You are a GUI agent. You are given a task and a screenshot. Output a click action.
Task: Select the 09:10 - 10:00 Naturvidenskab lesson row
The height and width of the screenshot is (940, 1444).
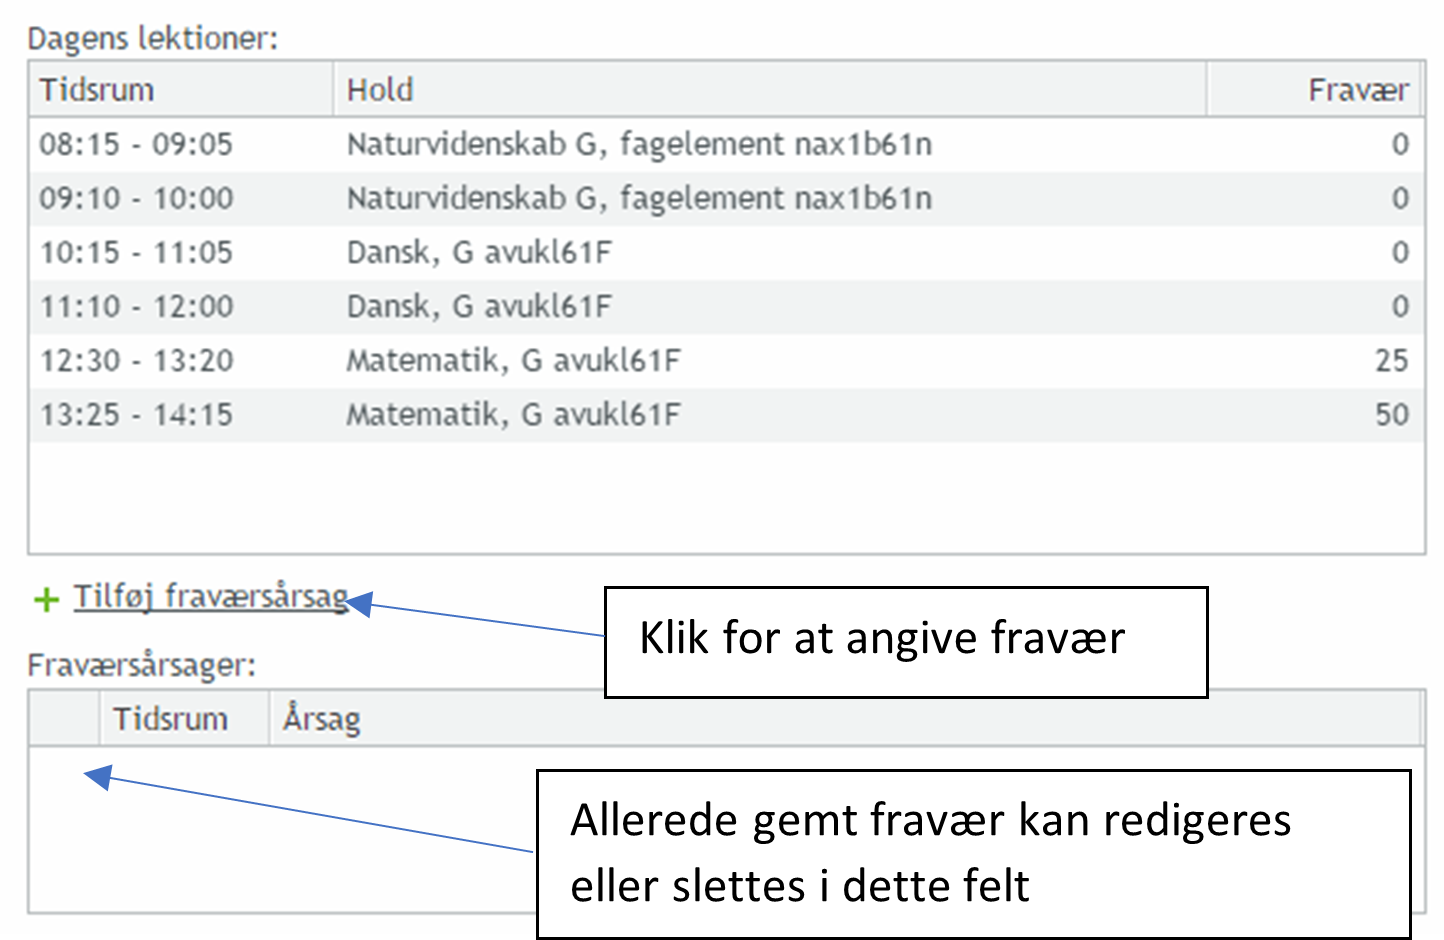tap(639, 199)
